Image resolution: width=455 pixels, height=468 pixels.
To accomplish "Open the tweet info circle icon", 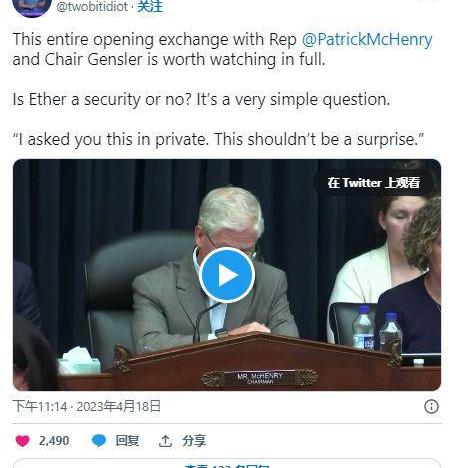I will click(431, 407).
